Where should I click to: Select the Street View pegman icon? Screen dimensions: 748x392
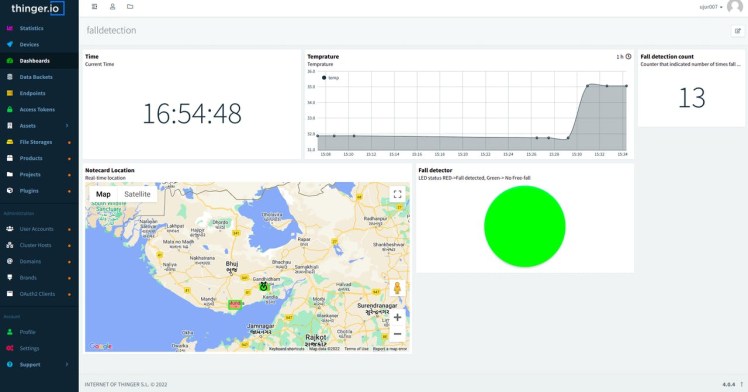click(397, 288)
